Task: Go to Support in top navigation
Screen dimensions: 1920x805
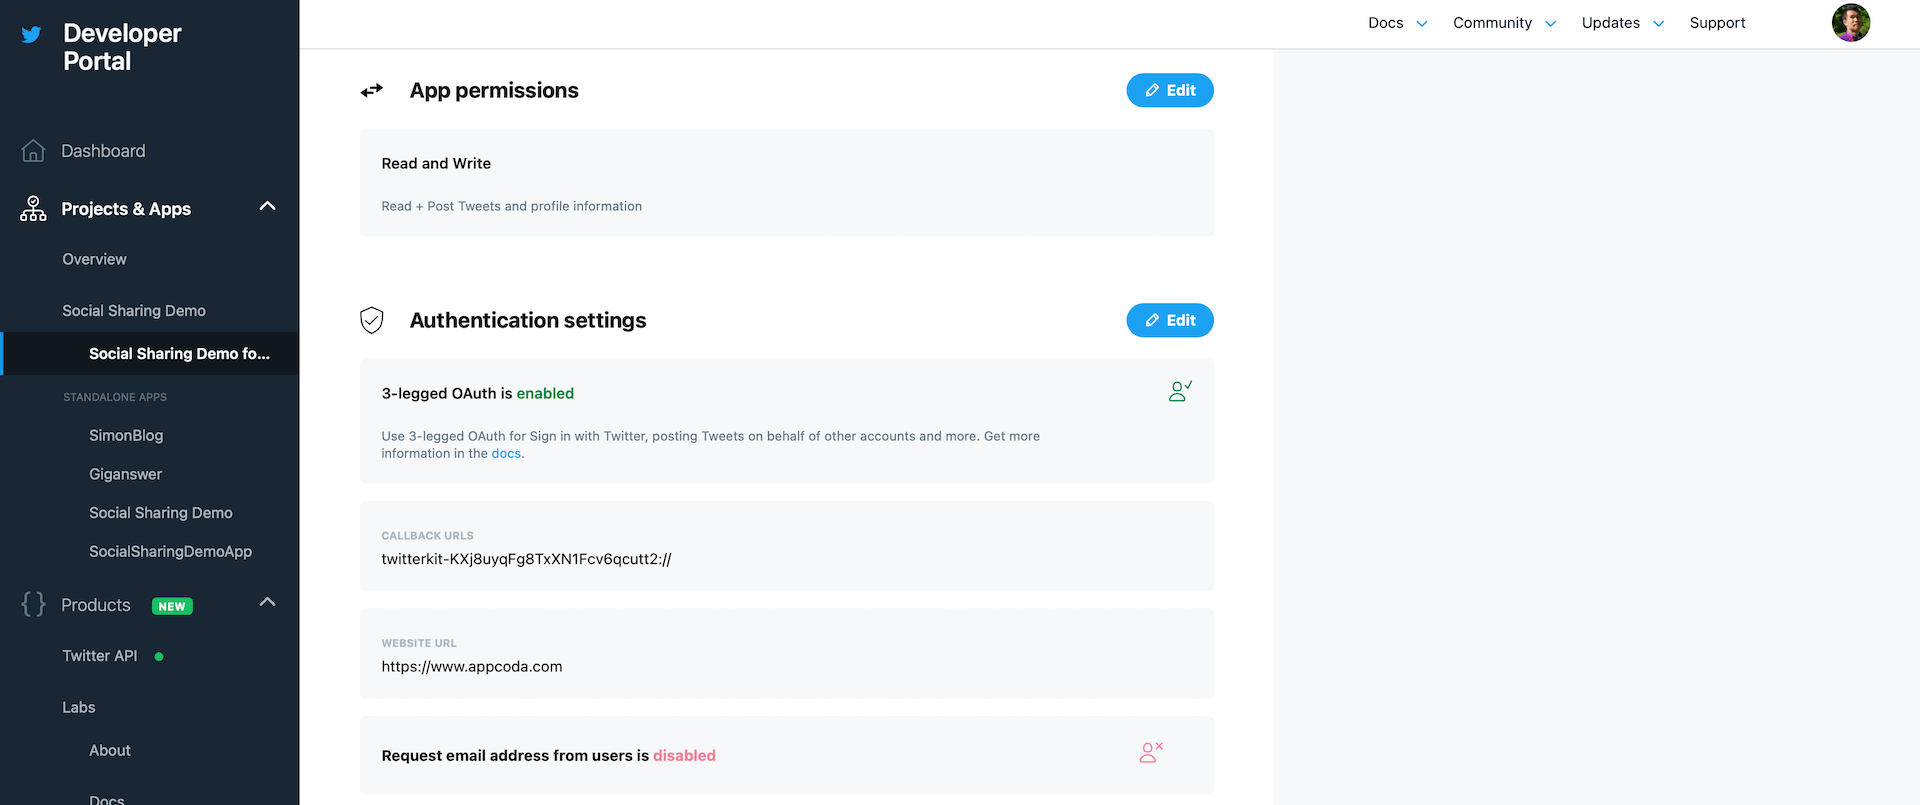Action: (1717, 23)
